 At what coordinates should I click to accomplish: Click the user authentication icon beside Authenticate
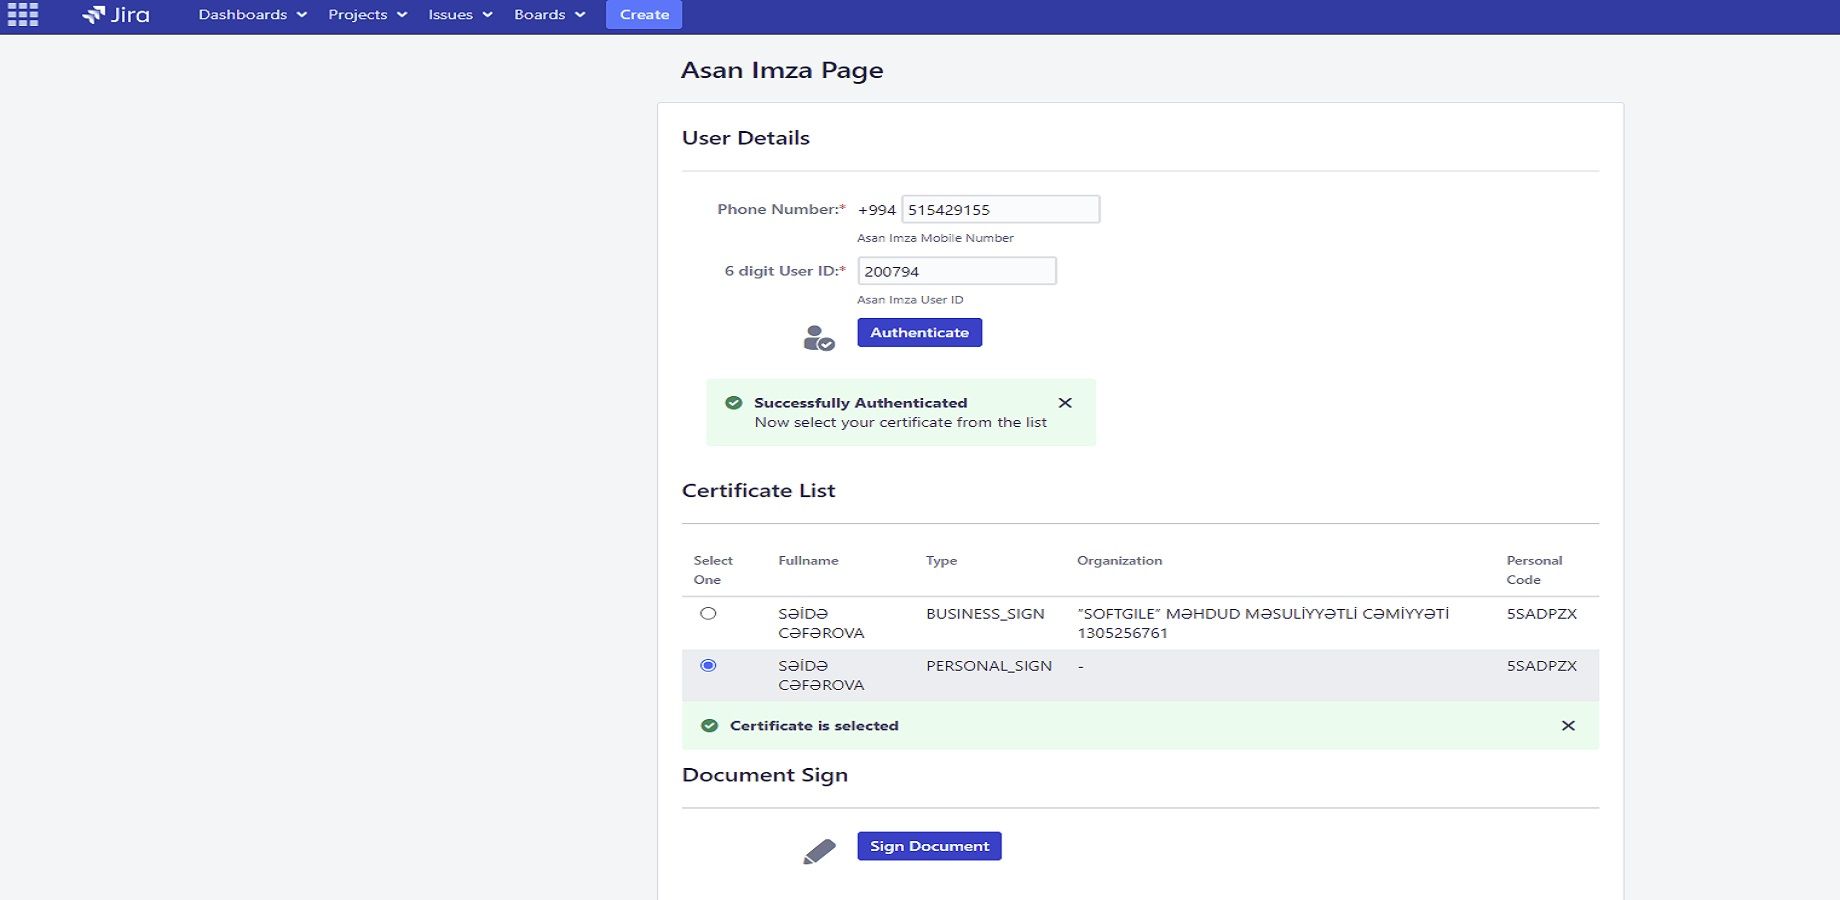(x=819, y=338)
